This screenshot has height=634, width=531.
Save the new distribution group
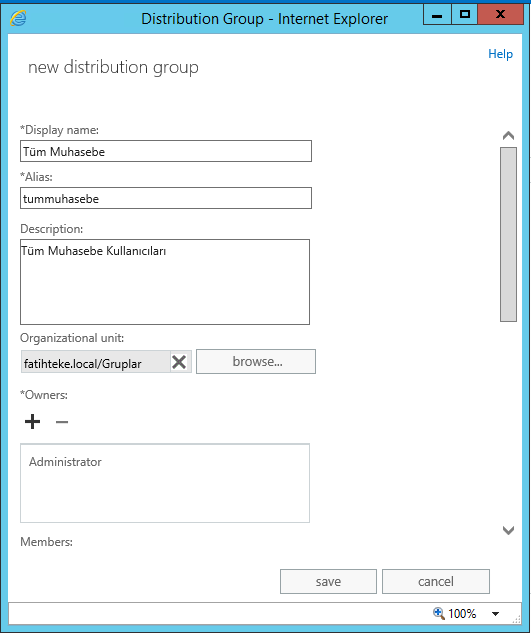pyautogui.click(x=328, y=581)
